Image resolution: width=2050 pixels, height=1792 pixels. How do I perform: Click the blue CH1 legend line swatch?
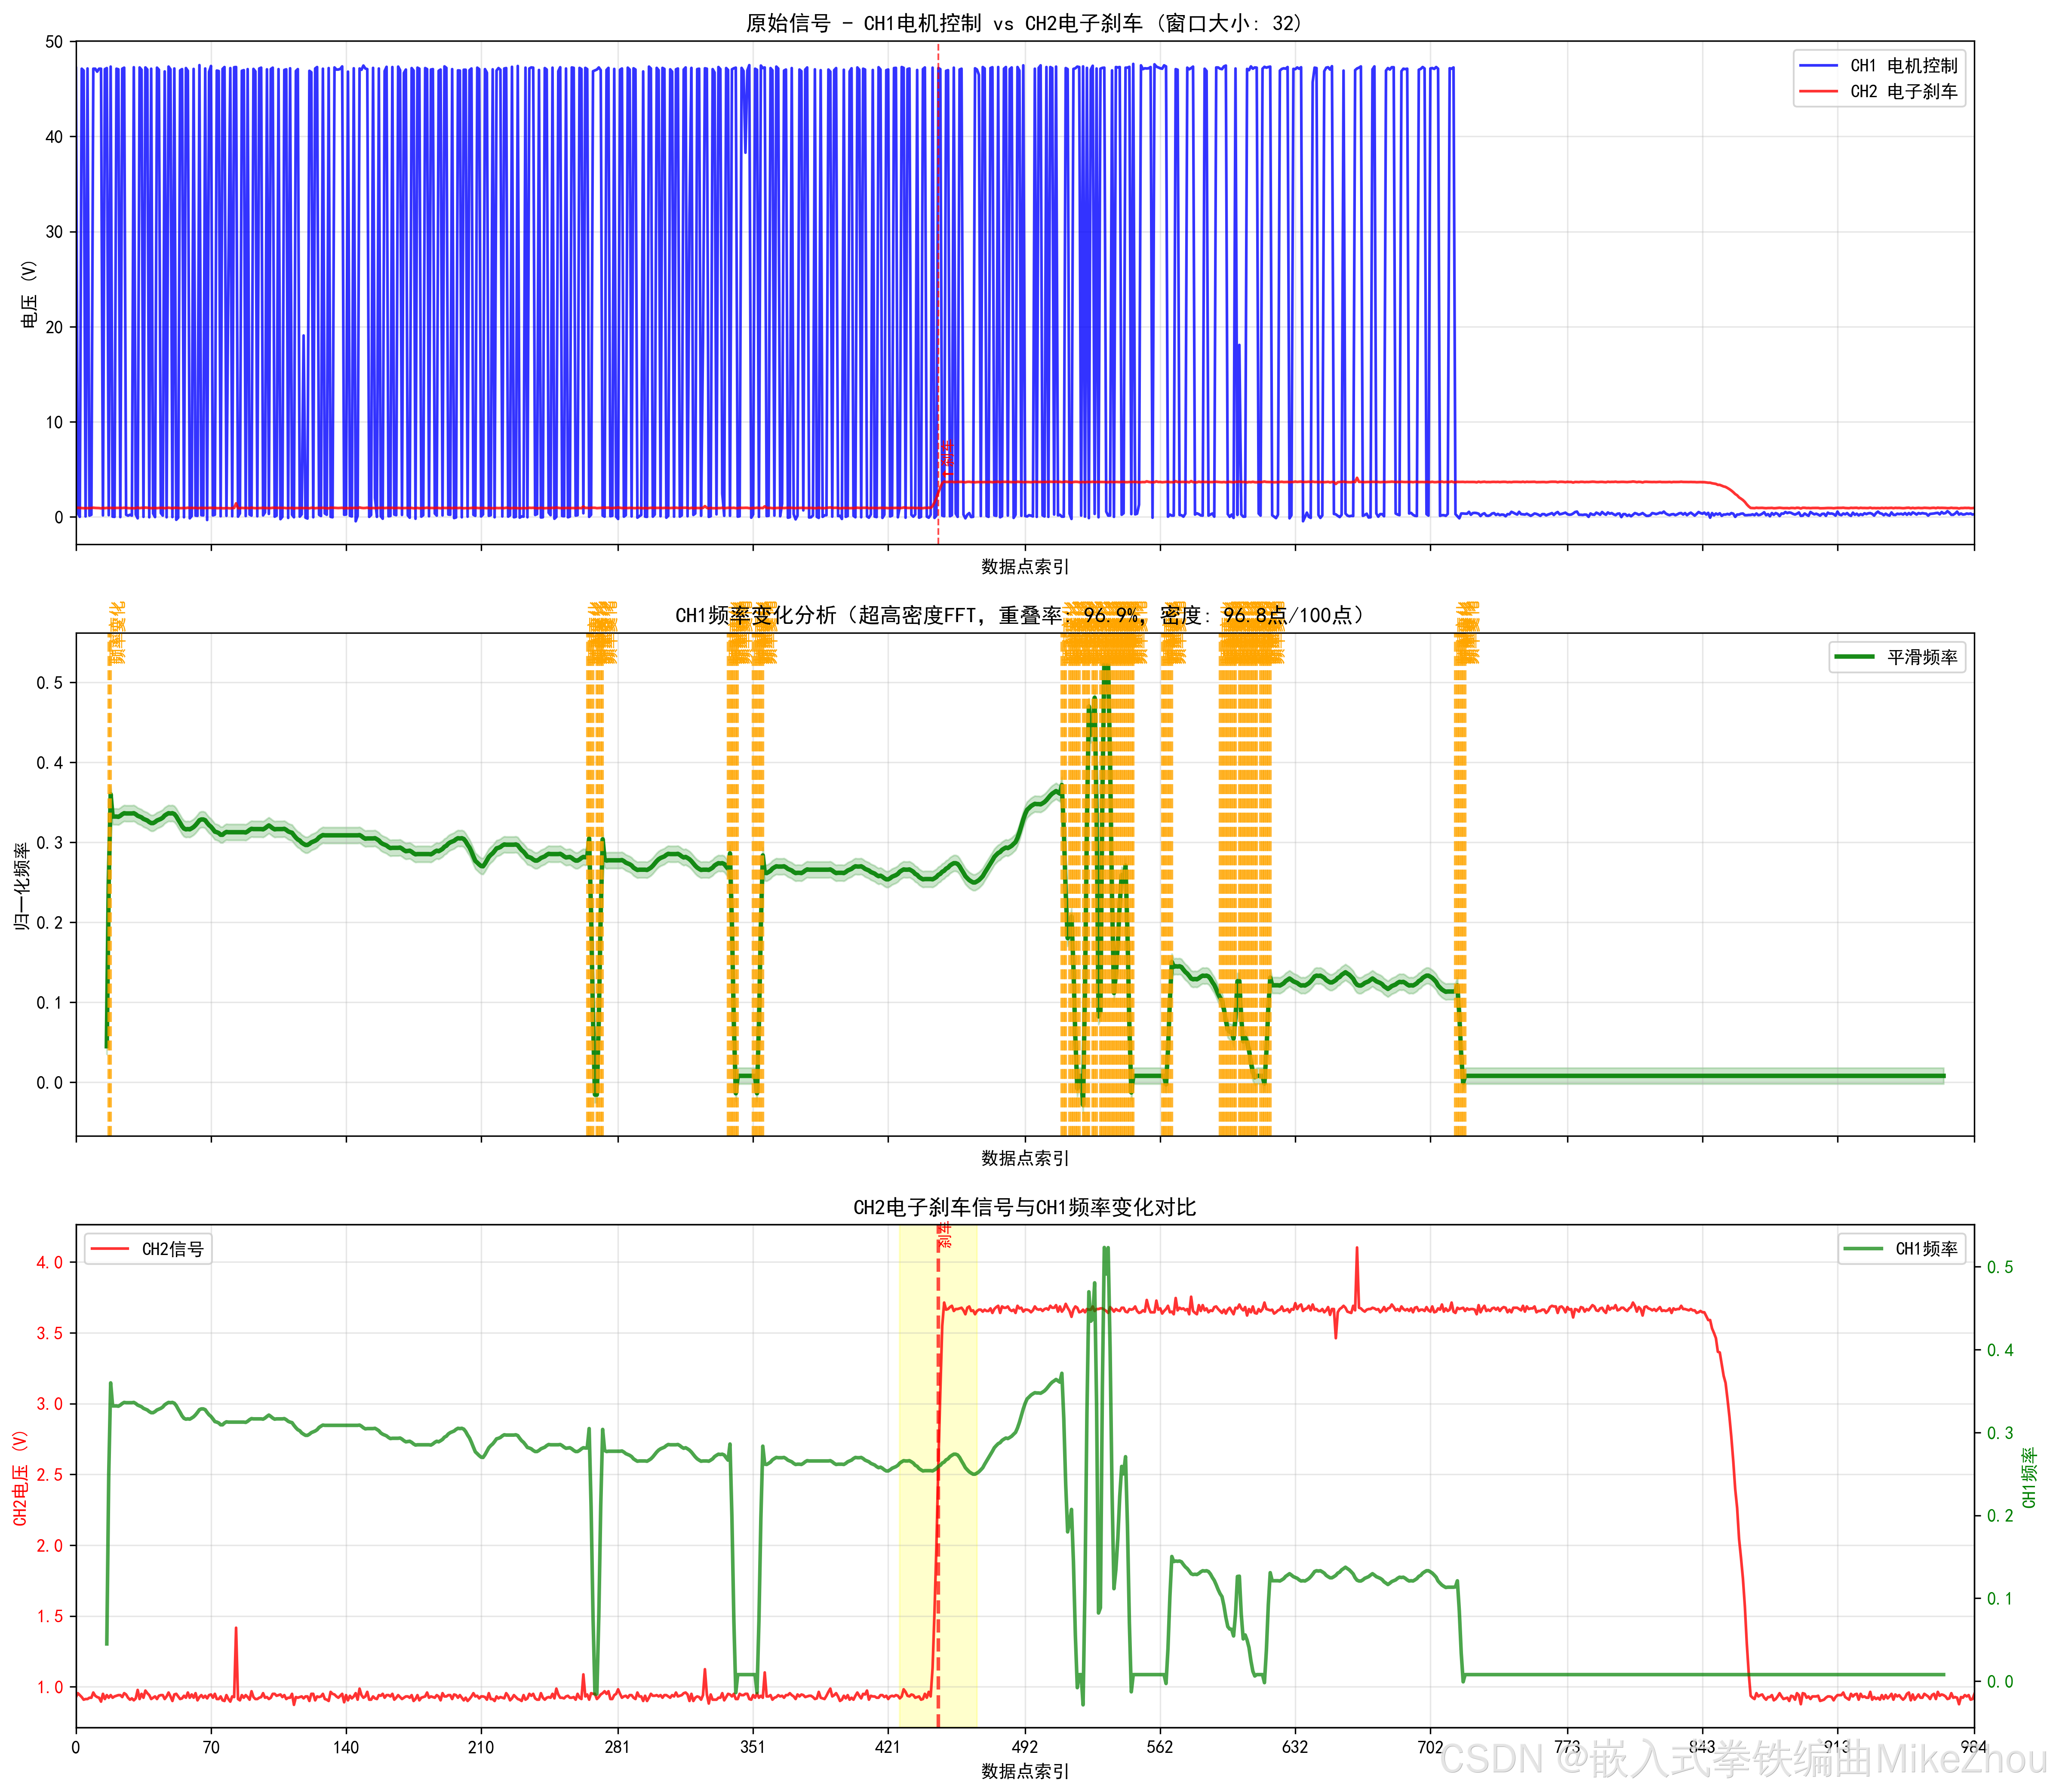[1818, 65]
